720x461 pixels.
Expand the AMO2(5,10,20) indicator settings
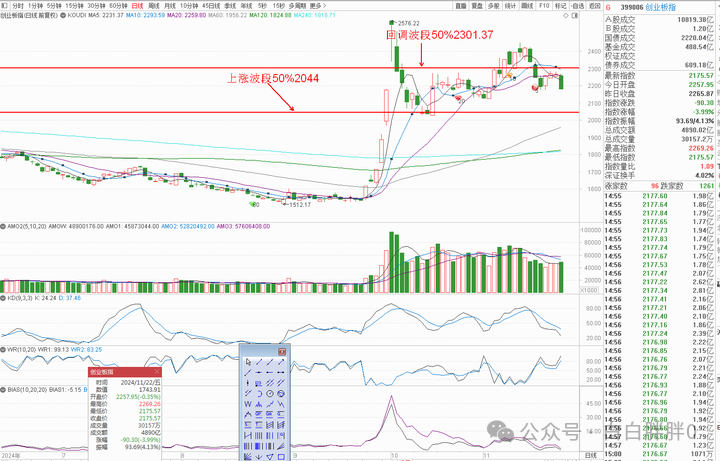click(x=3, y=226)
